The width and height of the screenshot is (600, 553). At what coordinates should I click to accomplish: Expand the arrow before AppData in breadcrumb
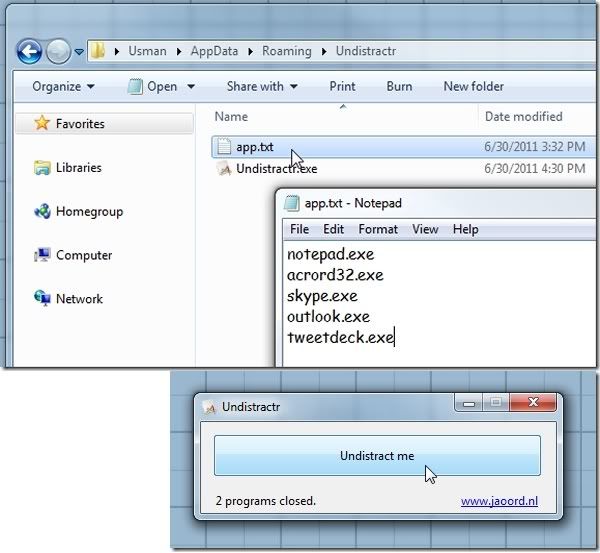[179, 51]
